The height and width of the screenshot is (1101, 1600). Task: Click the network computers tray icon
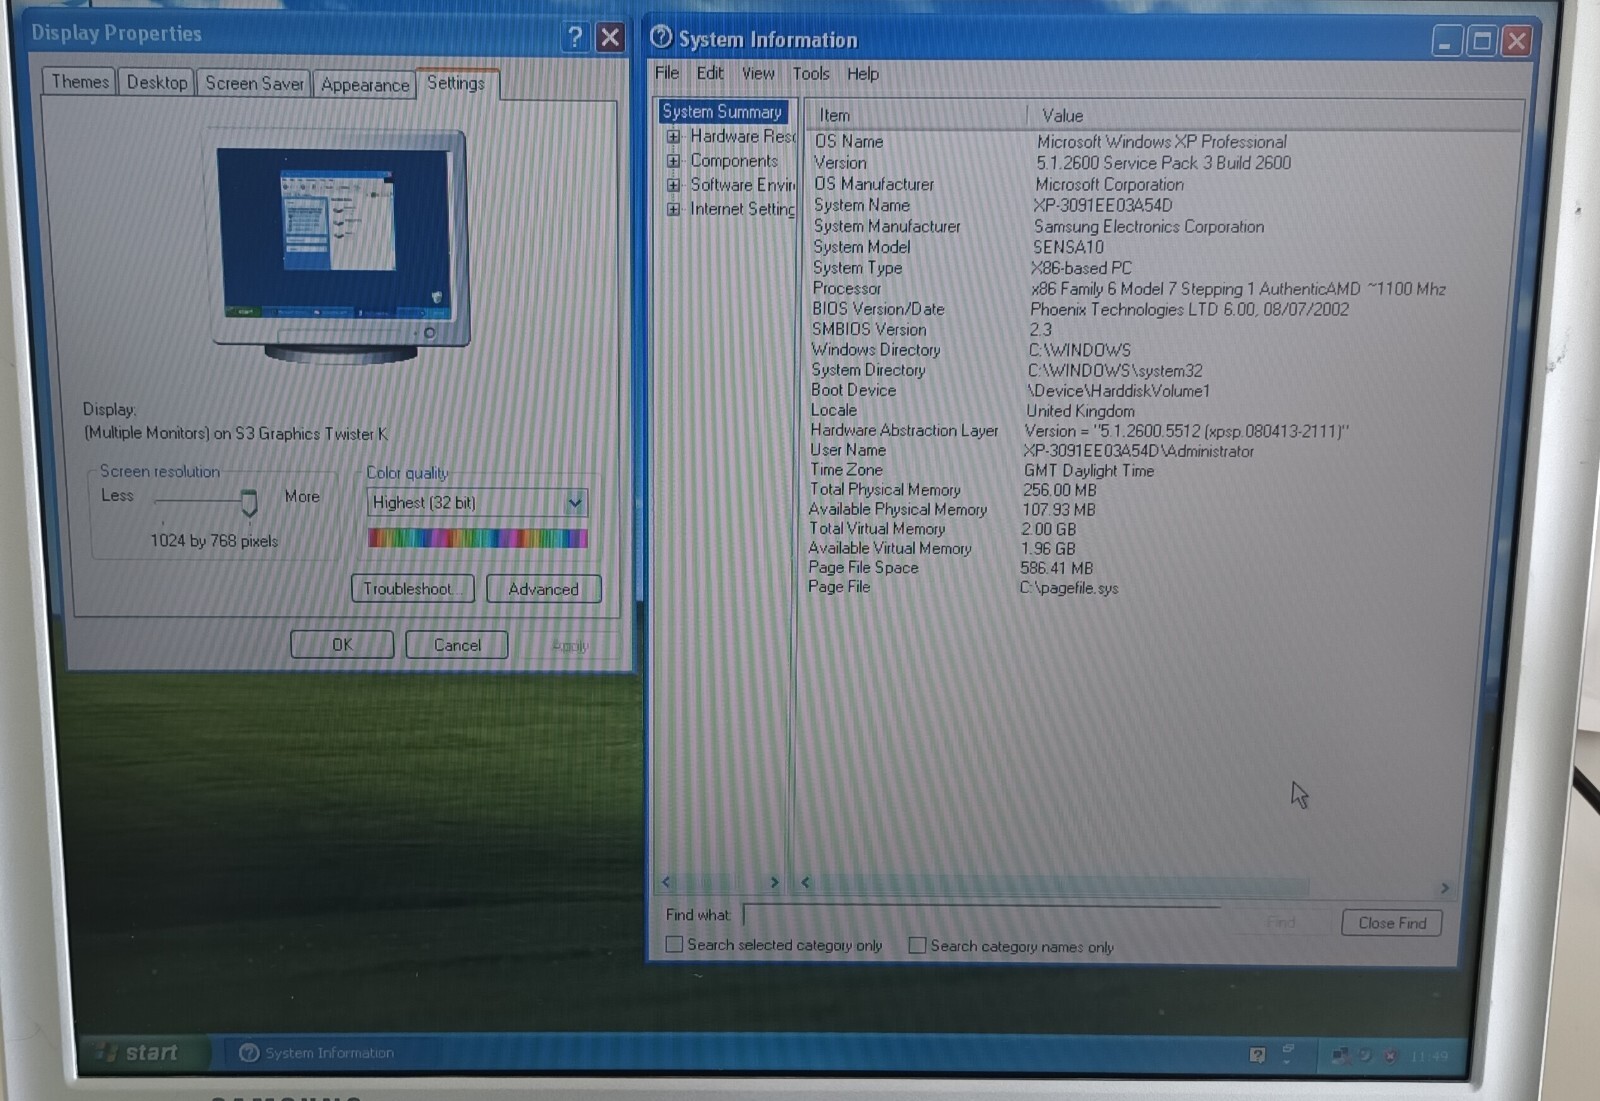tap(1339, 1056)
